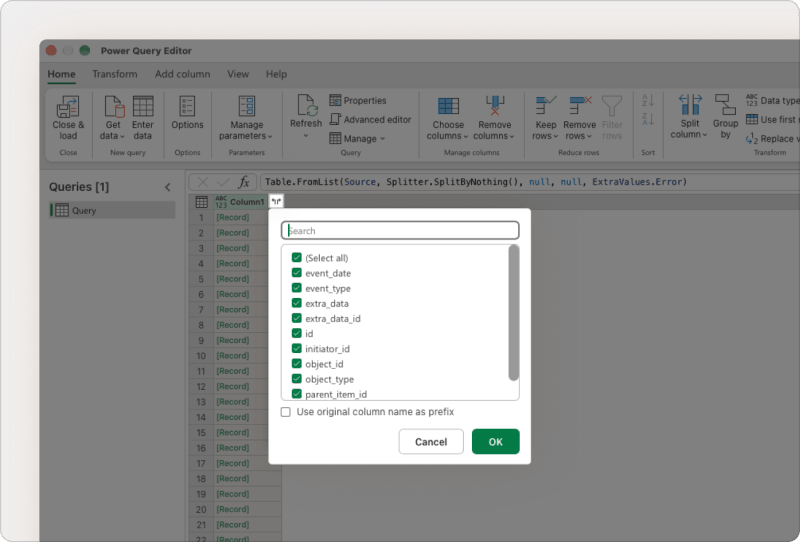Uncheck the initiator_id column
800x542 pixels.
point(296,349)
